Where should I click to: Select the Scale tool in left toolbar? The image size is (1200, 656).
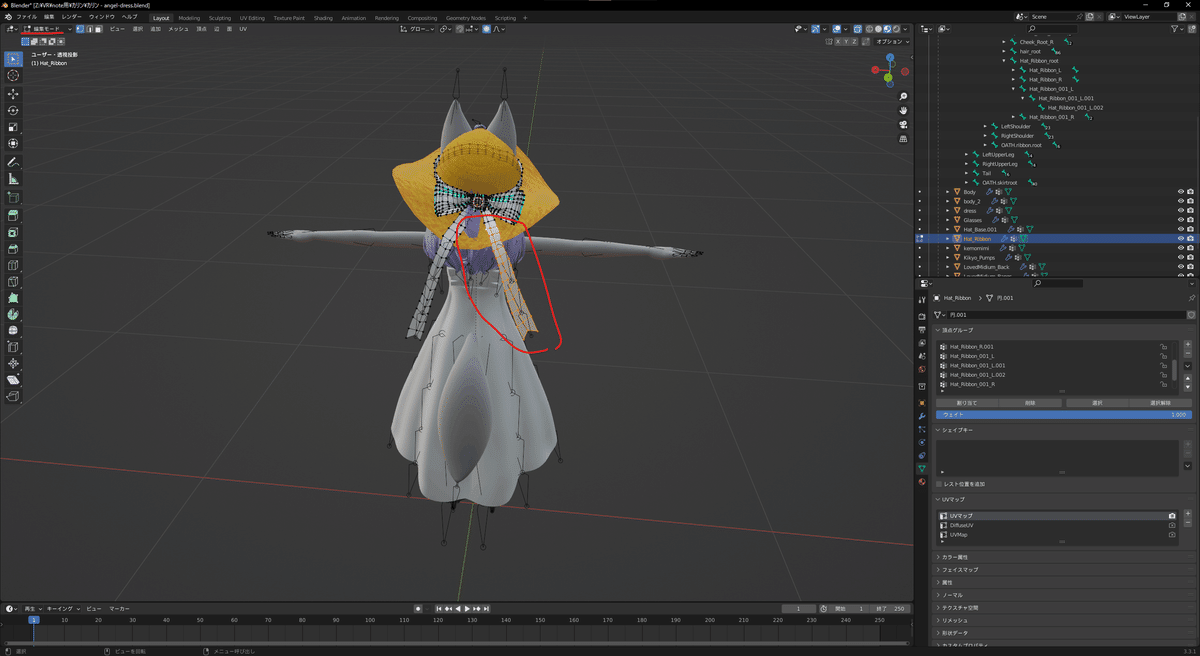pos(13,127)
